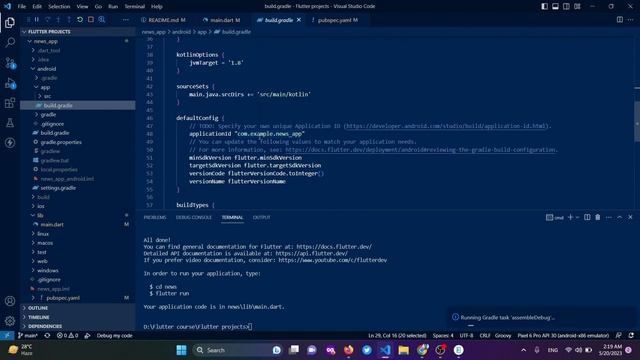
Task: Open the docs.flutter.dev deployment link in code
Action: point(420,150)
